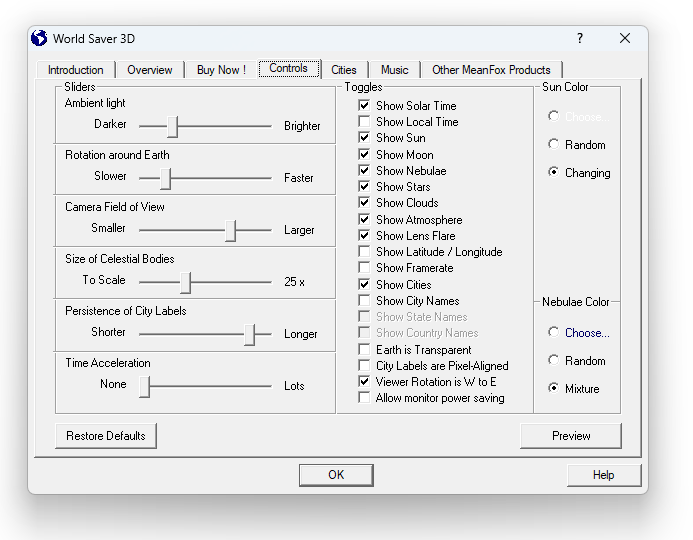The width and height of the screenshot is (693, 540).
Task: Click the Restore Defaults button
Action: pos(106,436)
